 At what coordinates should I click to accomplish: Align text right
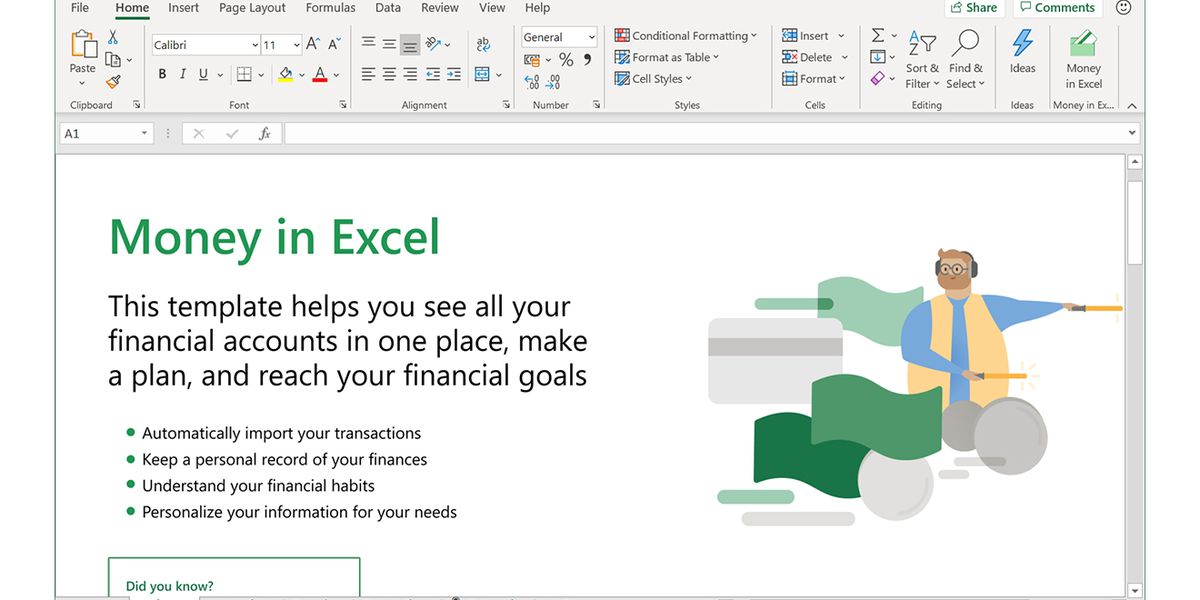[x=410, y=74]
